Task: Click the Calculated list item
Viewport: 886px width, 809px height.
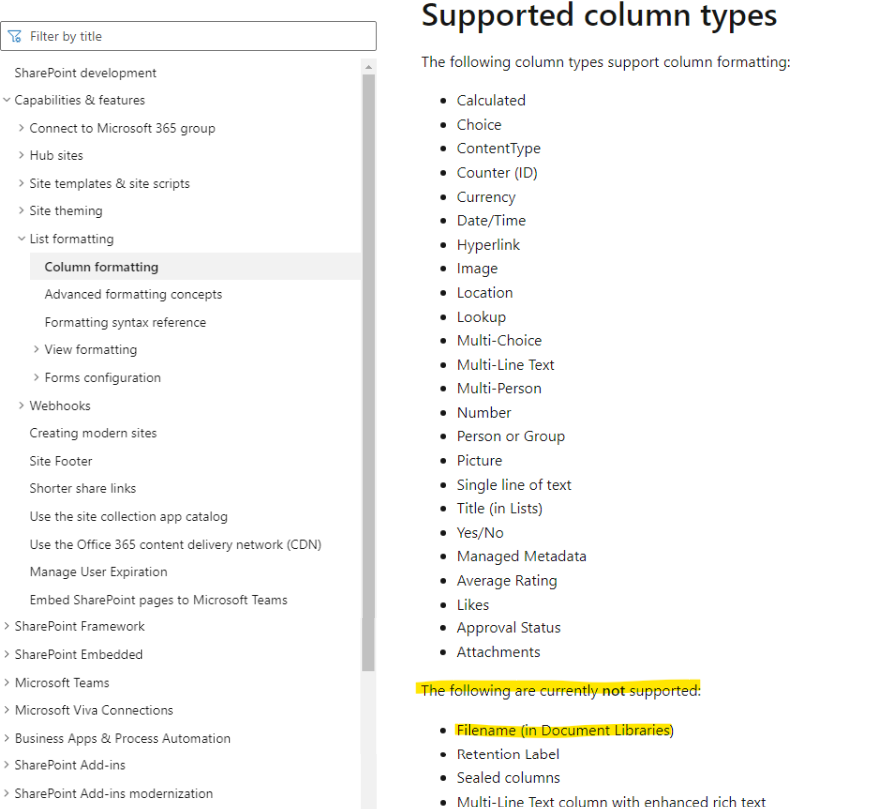Action: pos(491,101)
